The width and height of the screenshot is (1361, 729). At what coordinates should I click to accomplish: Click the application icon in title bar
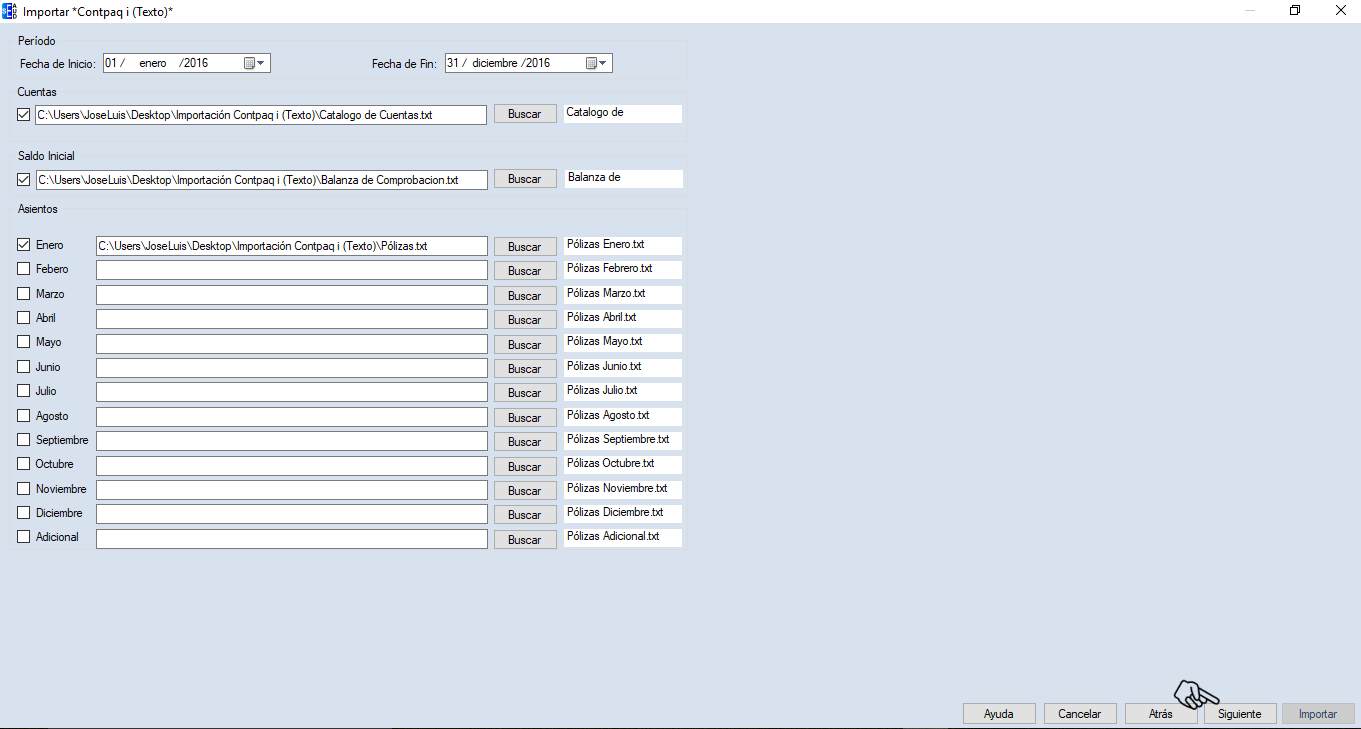click(x=9, y=11)
